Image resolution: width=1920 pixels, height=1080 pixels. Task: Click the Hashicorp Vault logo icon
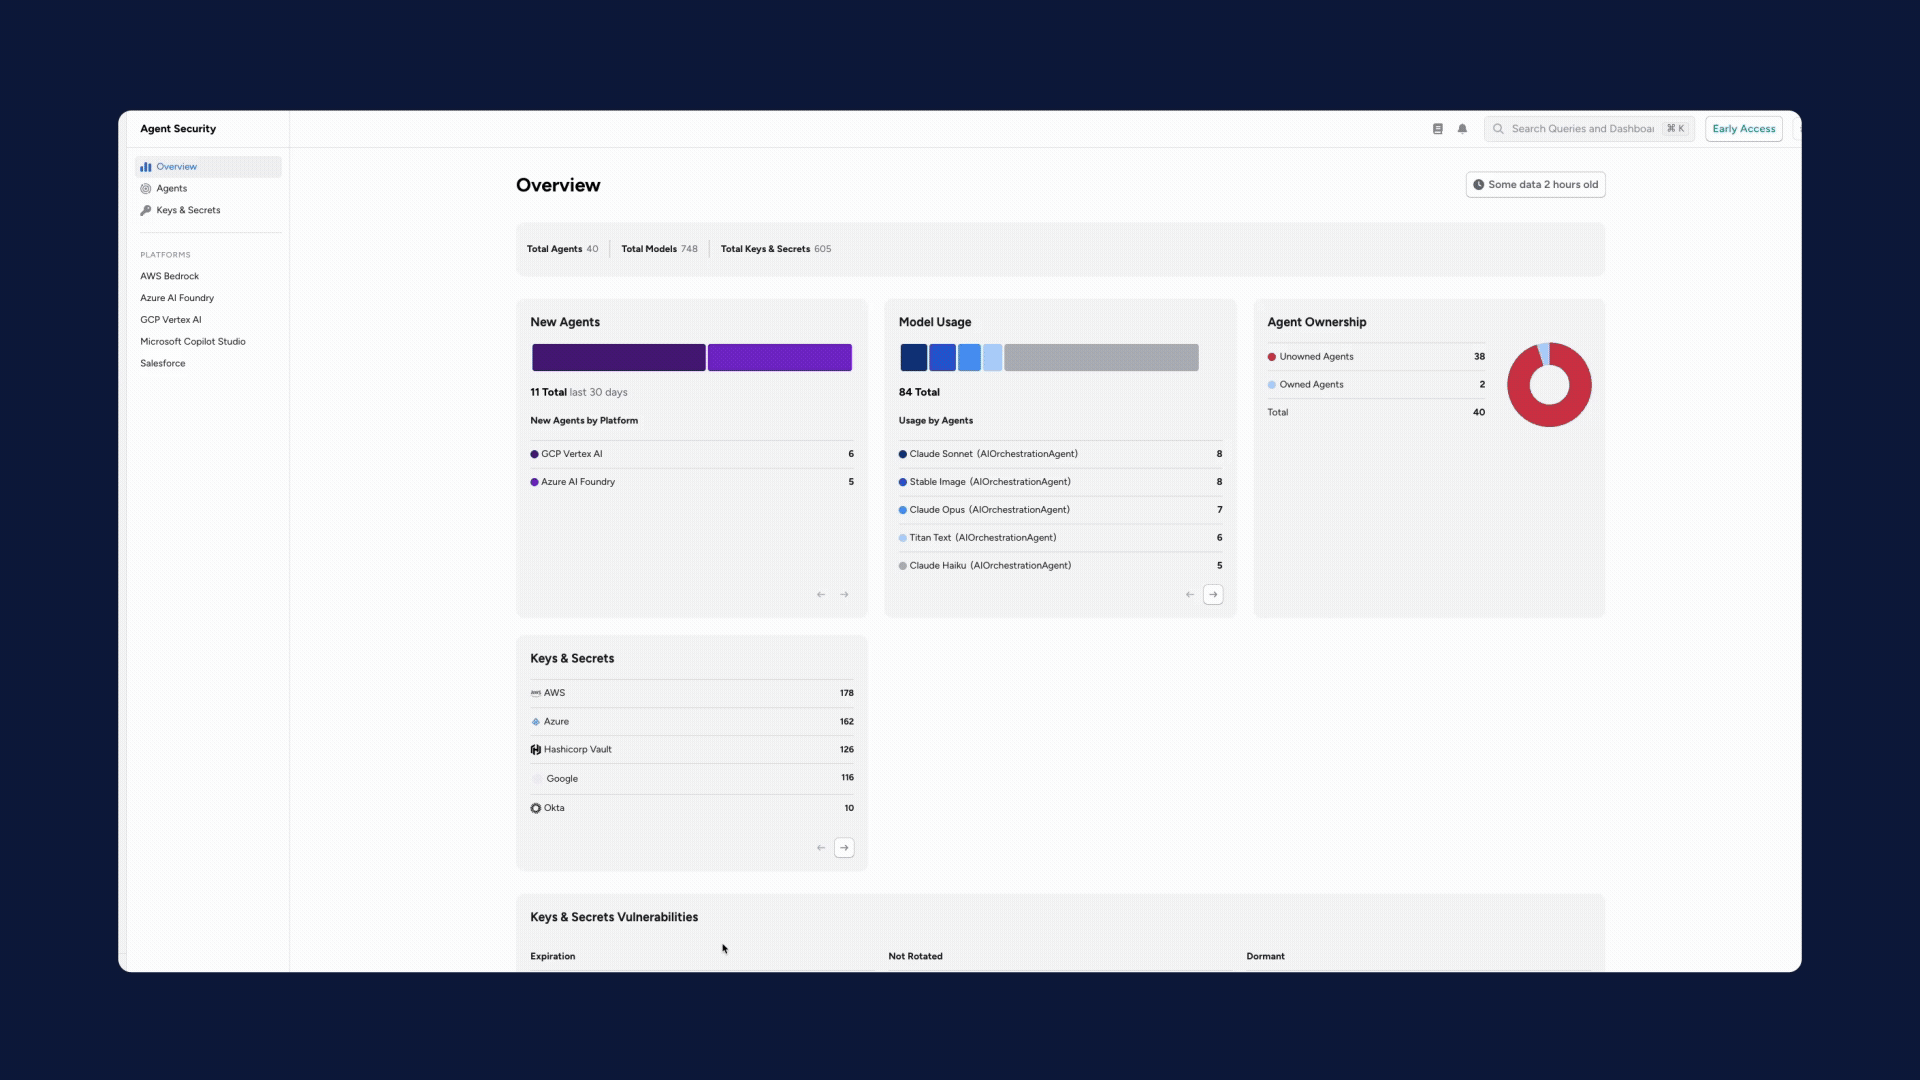(x=536, y=750)
